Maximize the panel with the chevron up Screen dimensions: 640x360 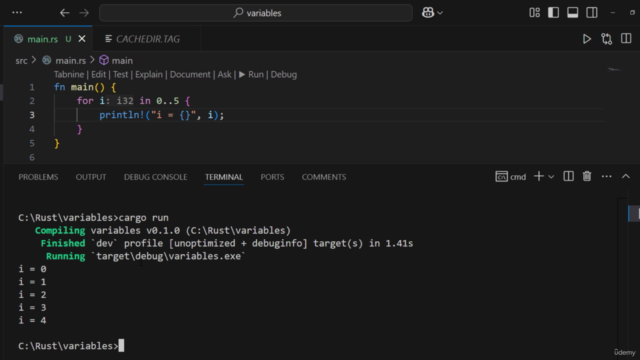tap(626, 176)
